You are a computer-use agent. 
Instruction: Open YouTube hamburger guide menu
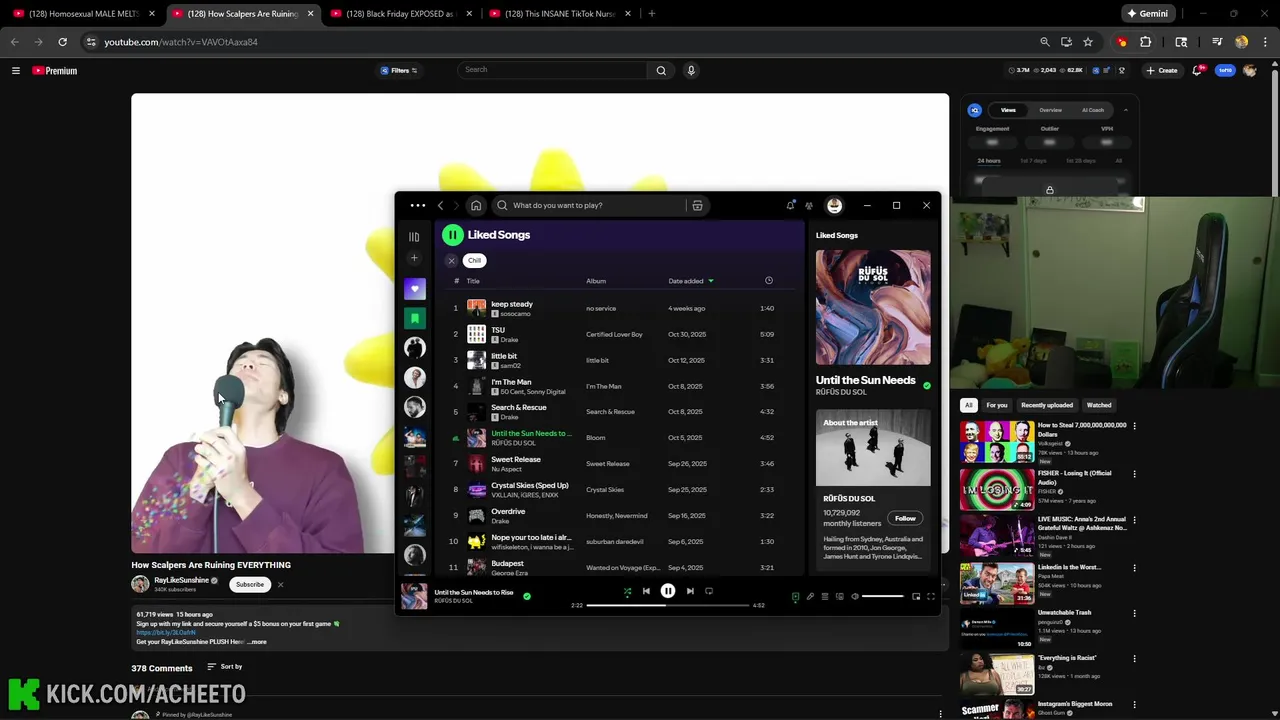(x=16, y=71)
